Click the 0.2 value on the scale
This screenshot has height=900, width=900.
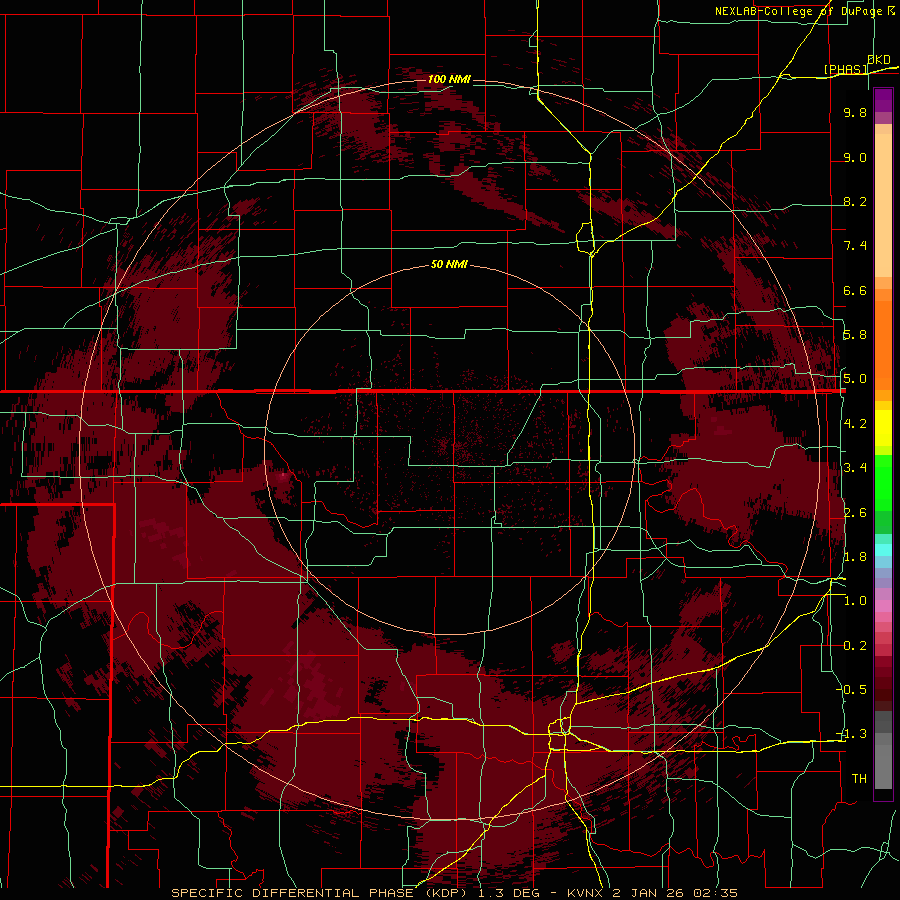(x=855, y=646)
